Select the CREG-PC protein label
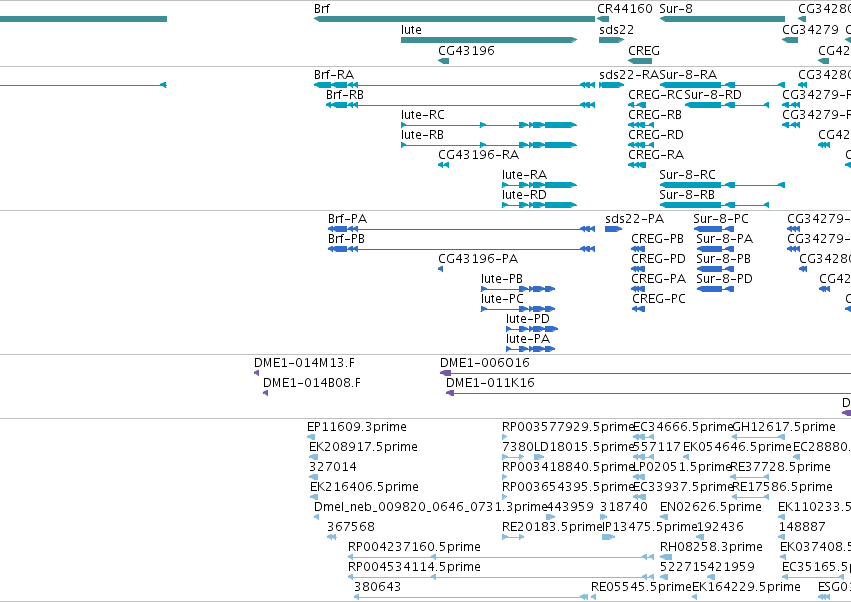Viewport: 851px width, 602px height. pos(659,299)
